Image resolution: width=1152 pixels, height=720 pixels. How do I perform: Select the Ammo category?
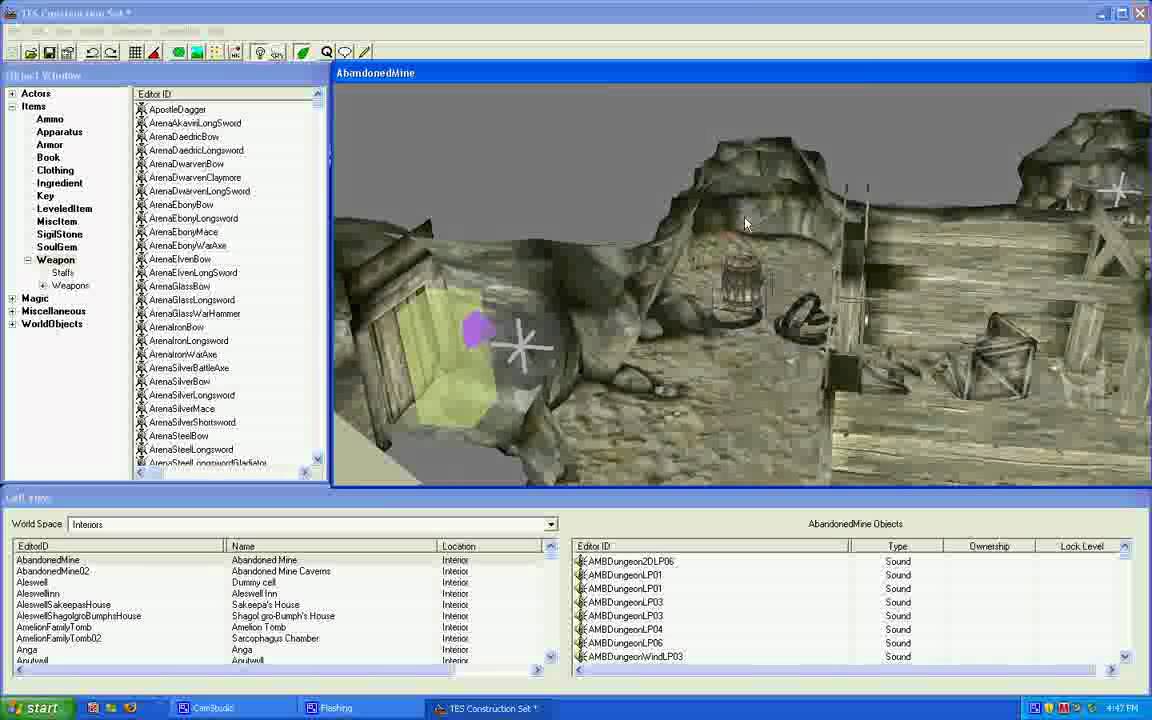(50, 119)
